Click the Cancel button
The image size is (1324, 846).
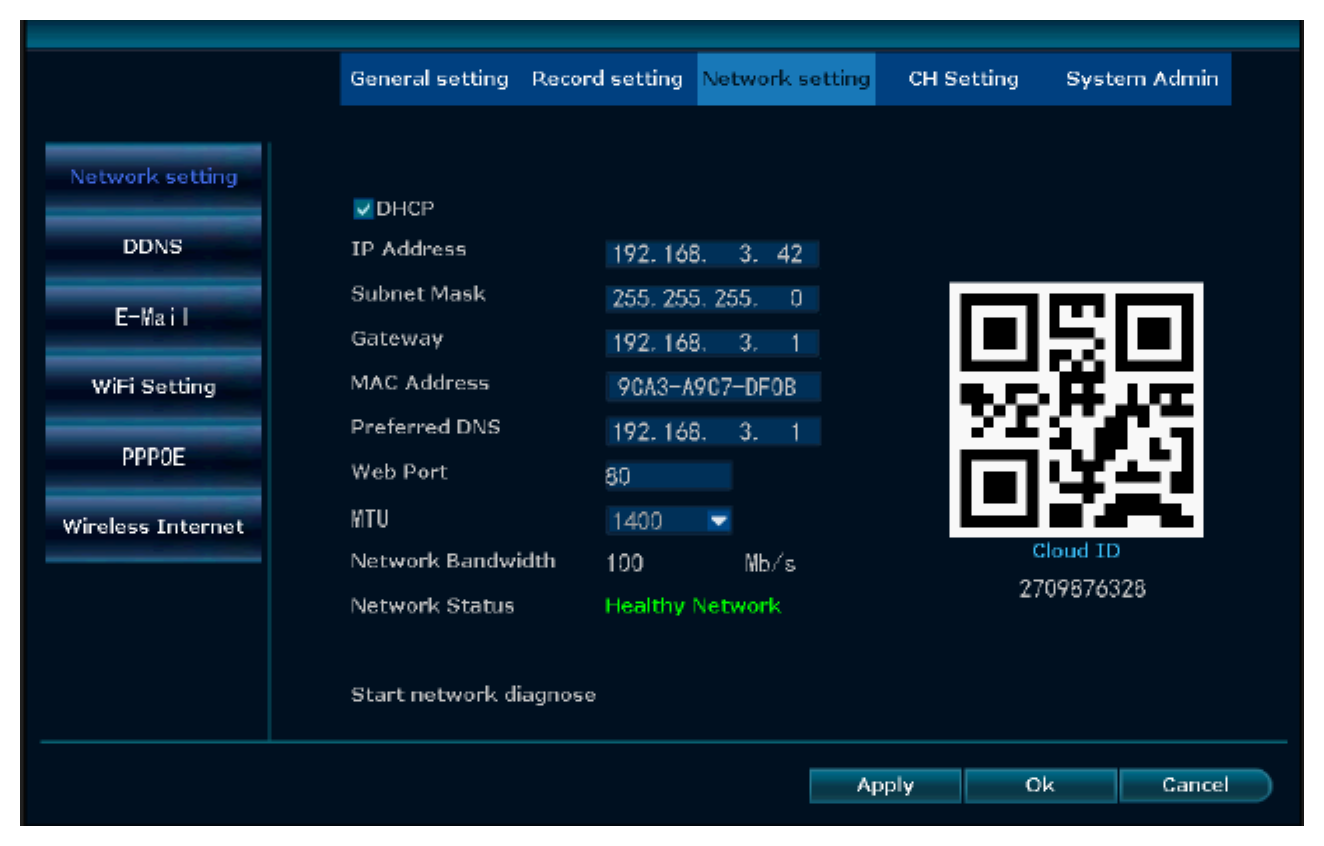[1195, 786]
